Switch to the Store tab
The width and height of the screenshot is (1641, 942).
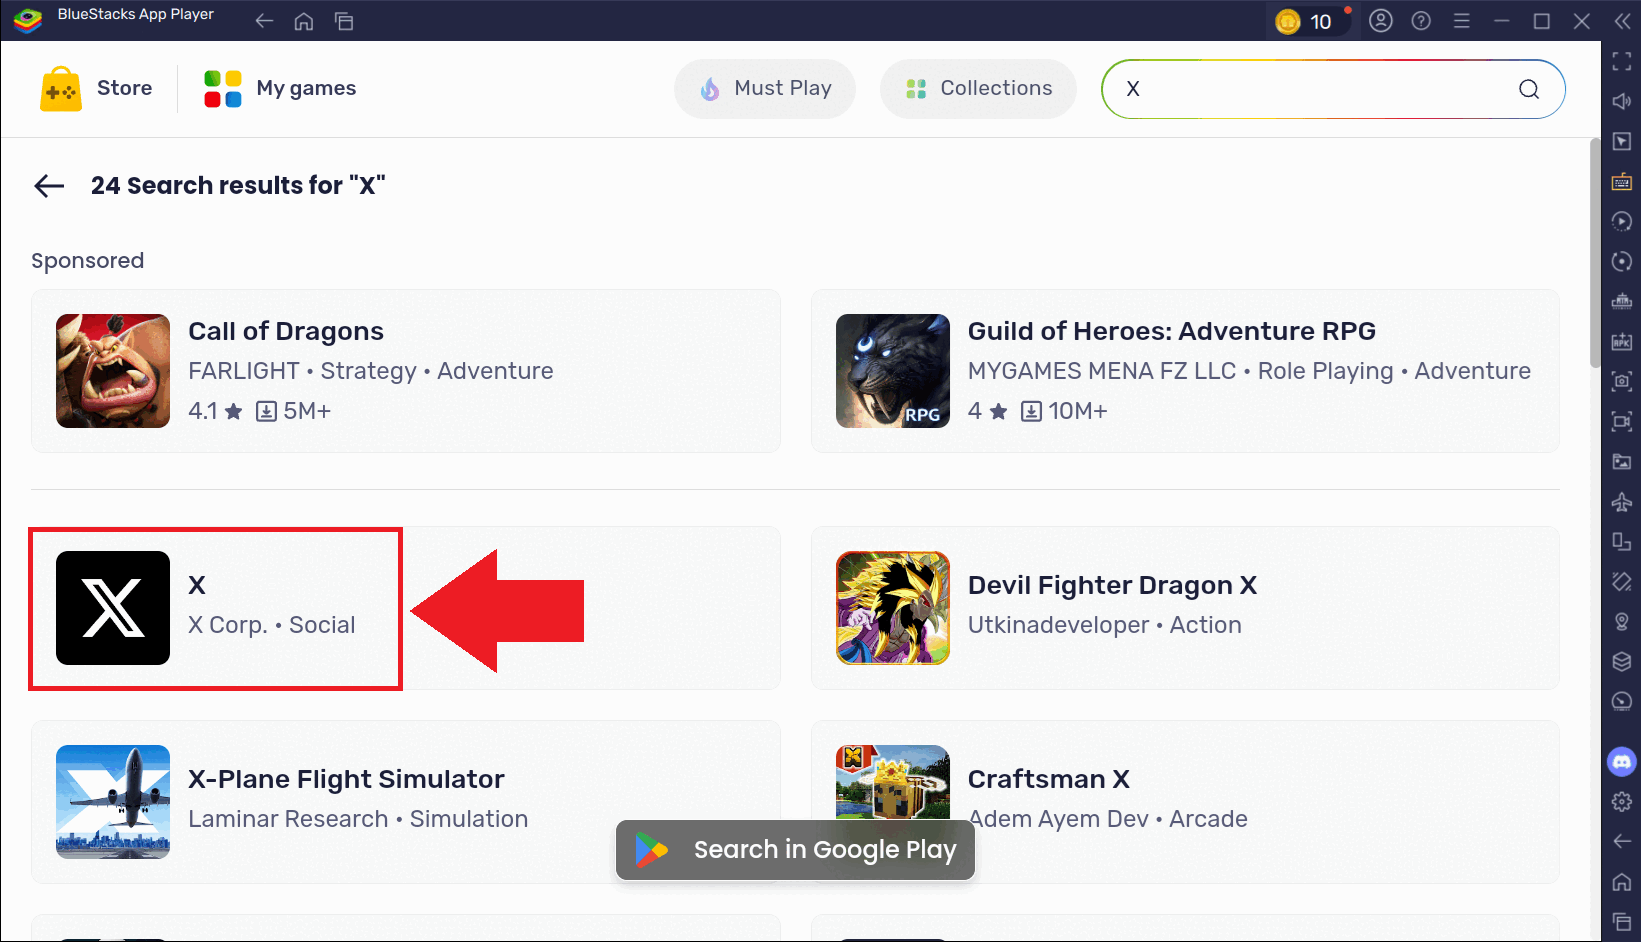click(x=97, y=89)
